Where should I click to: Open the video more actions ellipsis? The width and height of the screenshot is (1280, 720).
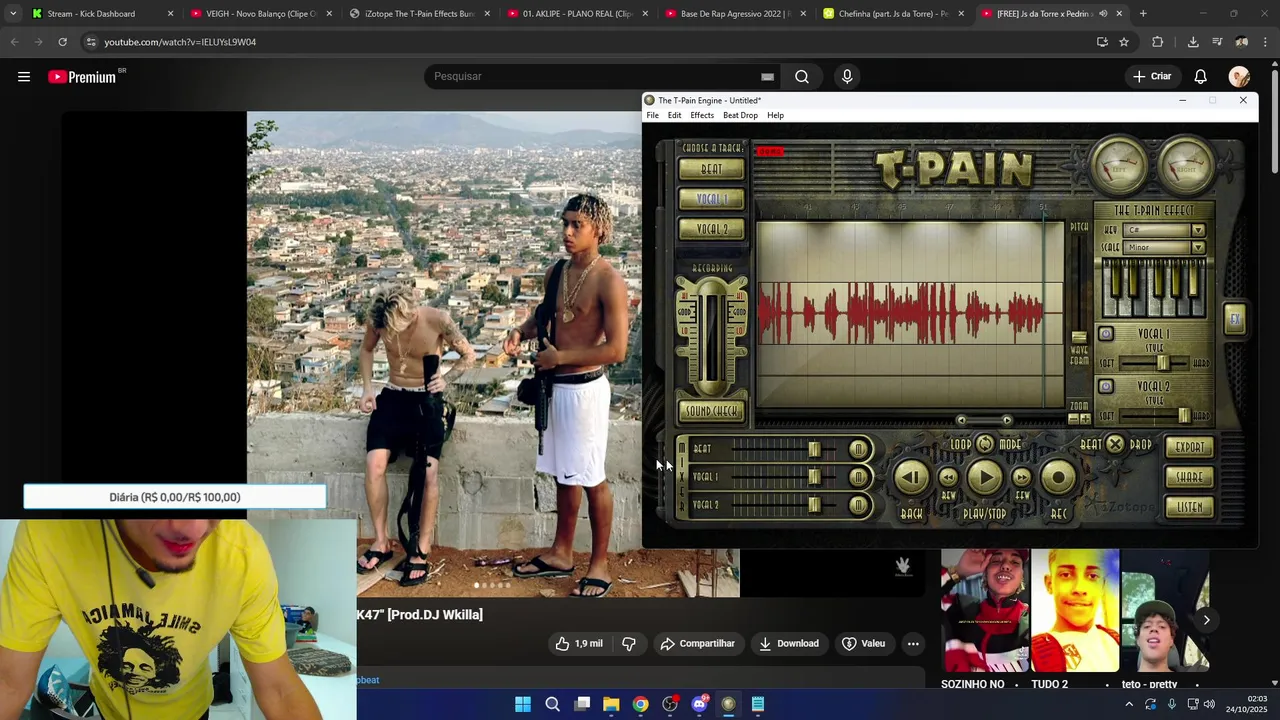click(913, 643)
